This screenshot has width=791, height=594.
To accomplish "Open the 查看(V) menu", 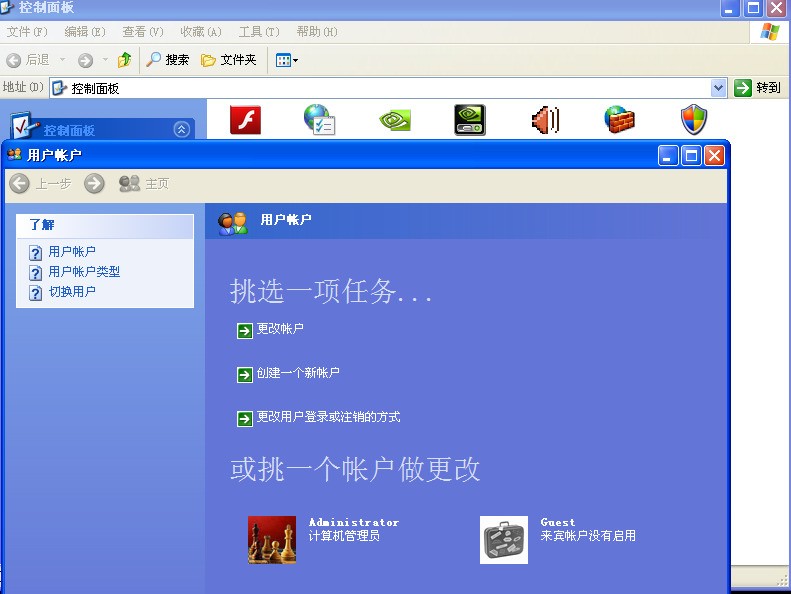I will click(x=142, y=32).
